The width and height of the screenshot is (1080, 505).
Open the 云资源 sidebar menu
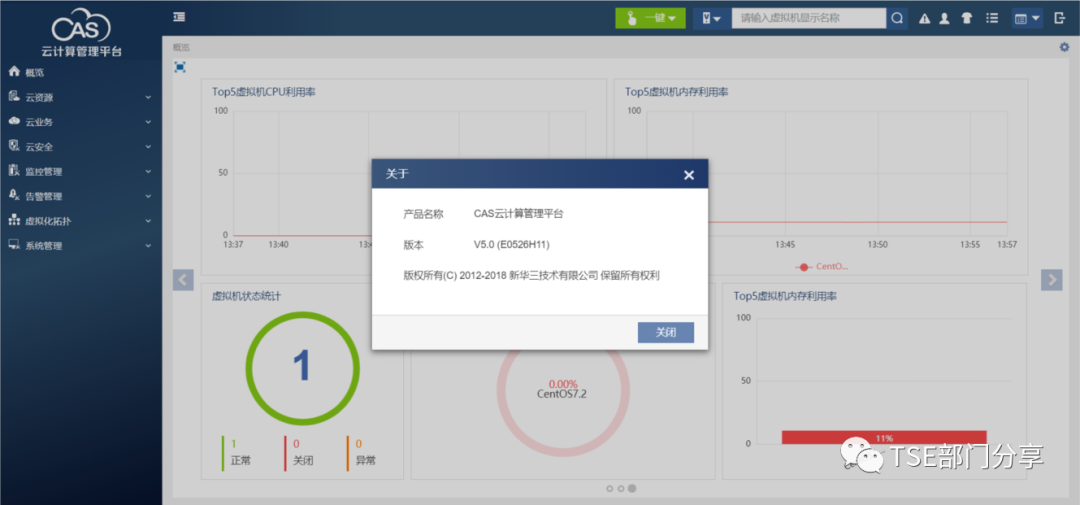81,97
